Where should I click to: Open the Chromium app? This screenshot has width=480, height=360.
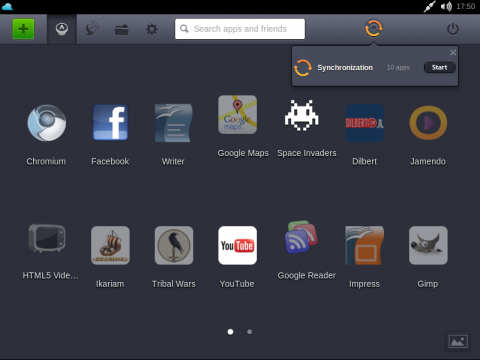[x=47, y=123]
